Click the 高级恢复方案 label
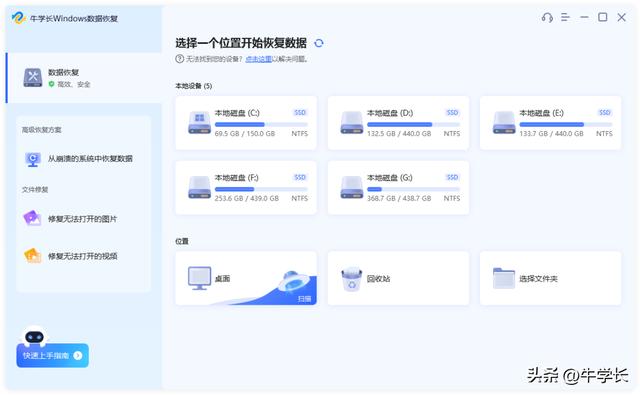 tap(42, 130)
